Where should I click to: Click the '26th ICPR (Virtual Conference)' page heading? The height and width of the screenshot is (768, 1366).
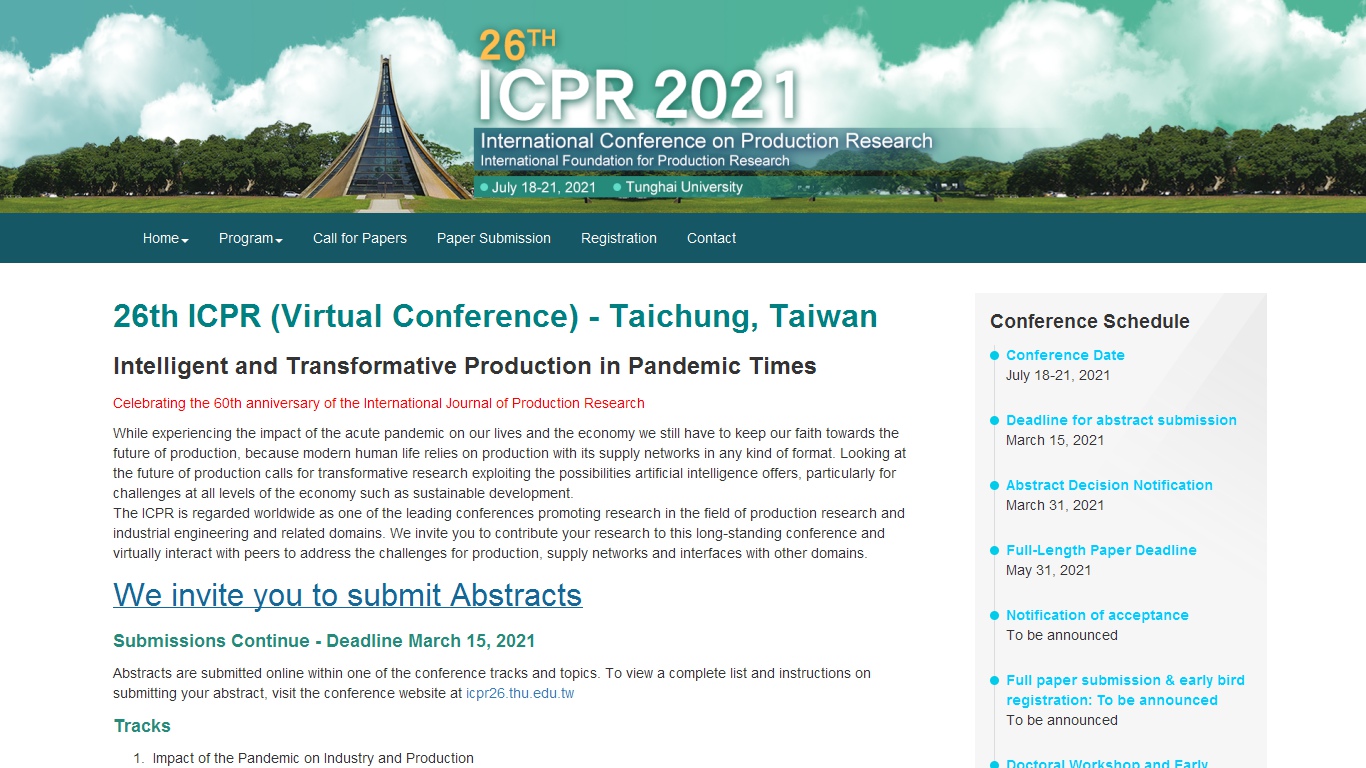point(495,316)
